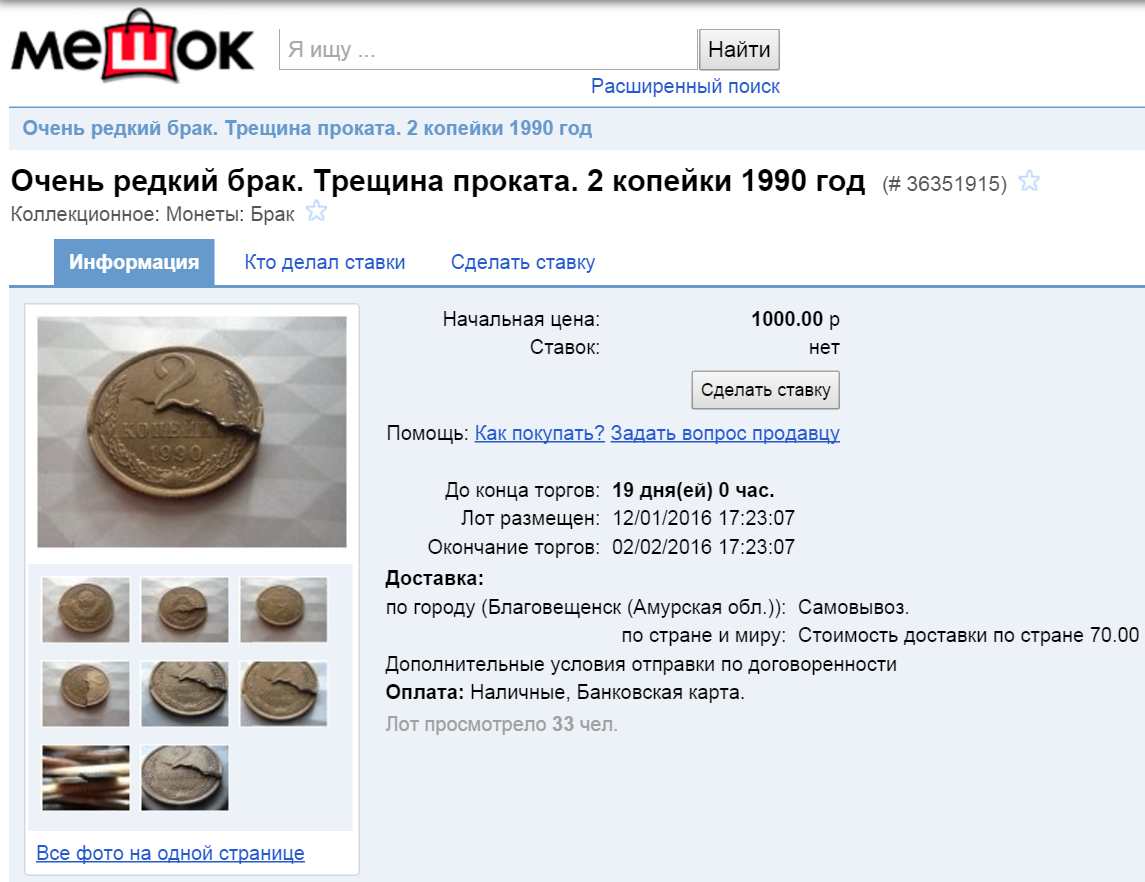
Task: Add lot to favorites with the star next to #36351915
Action: click(1029, 180)
